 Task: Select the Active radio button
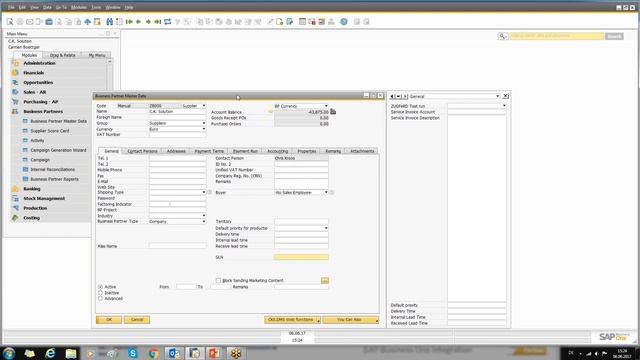coord(100,287)
